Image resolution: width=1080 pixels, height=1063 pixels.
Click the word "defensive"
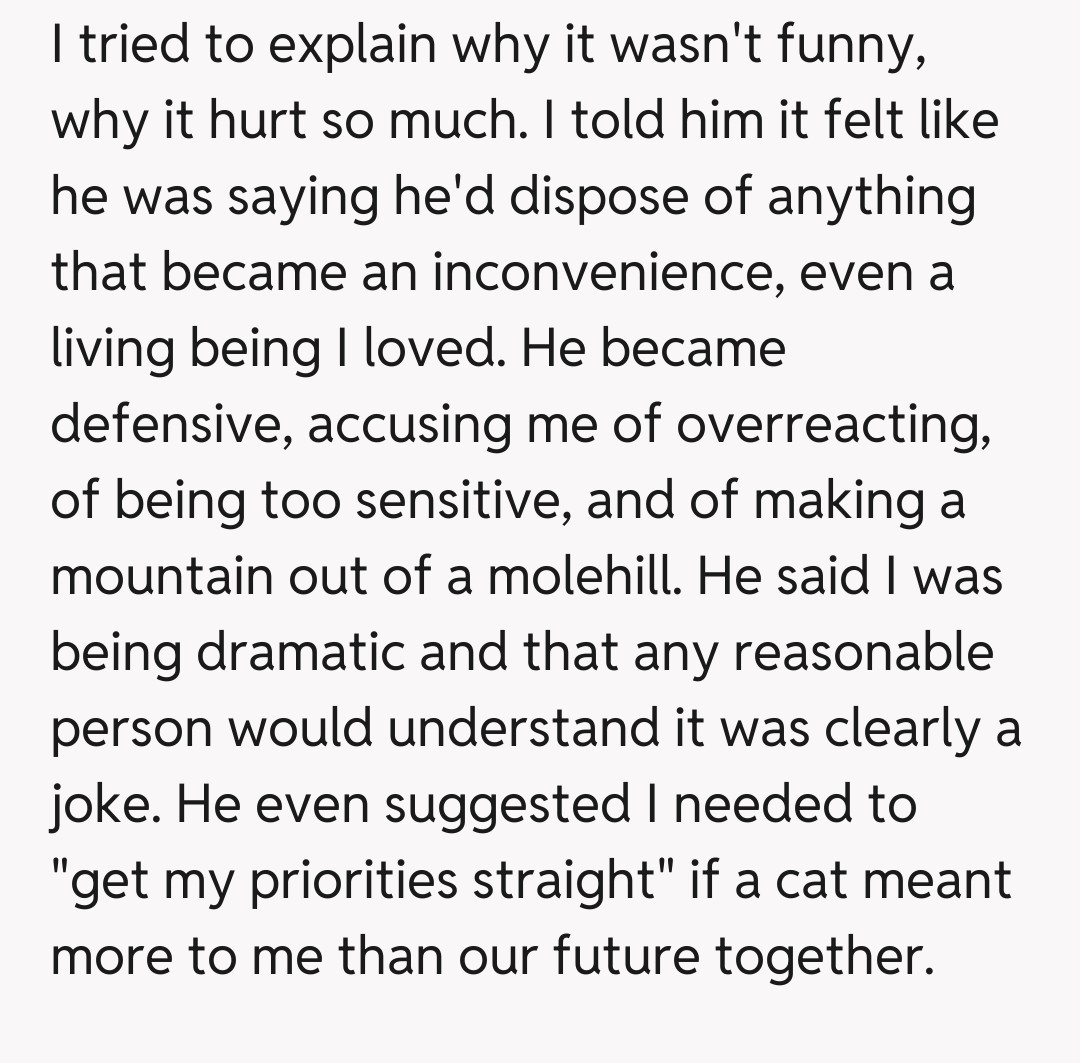coord(170,425)
